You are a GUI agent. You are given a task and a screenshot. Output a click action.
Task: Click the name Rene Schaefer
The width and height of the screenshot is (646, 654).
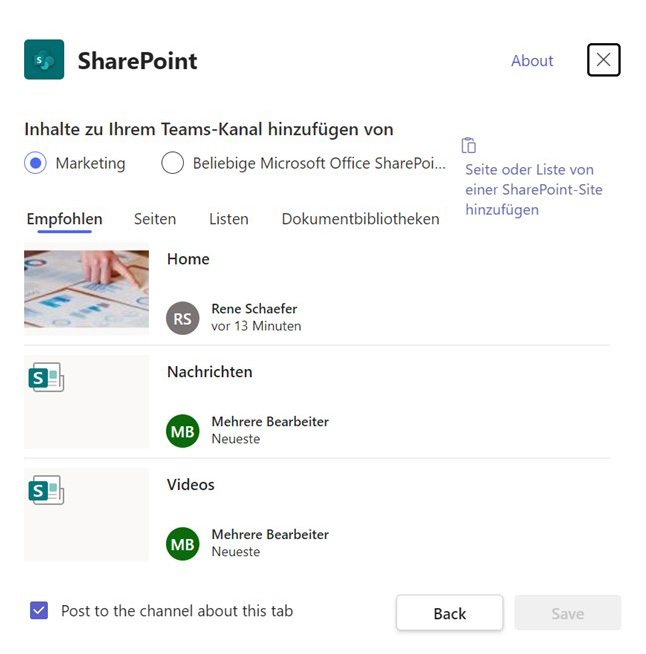point(254,309)
